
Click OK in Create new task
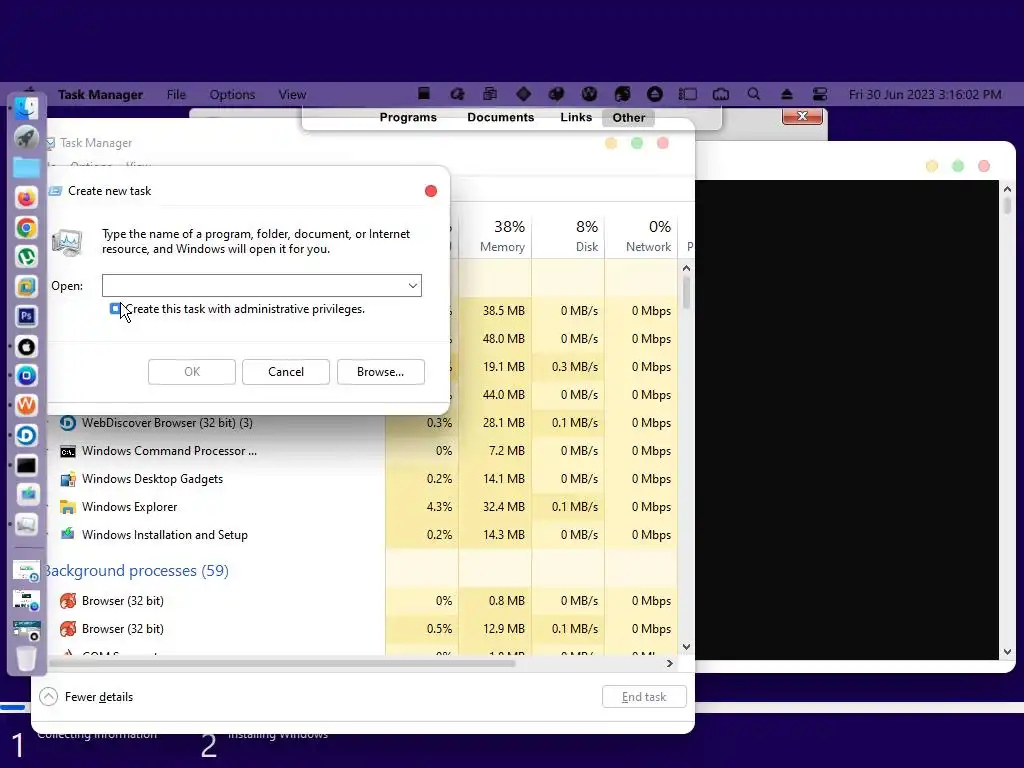(x=192, y=372)
